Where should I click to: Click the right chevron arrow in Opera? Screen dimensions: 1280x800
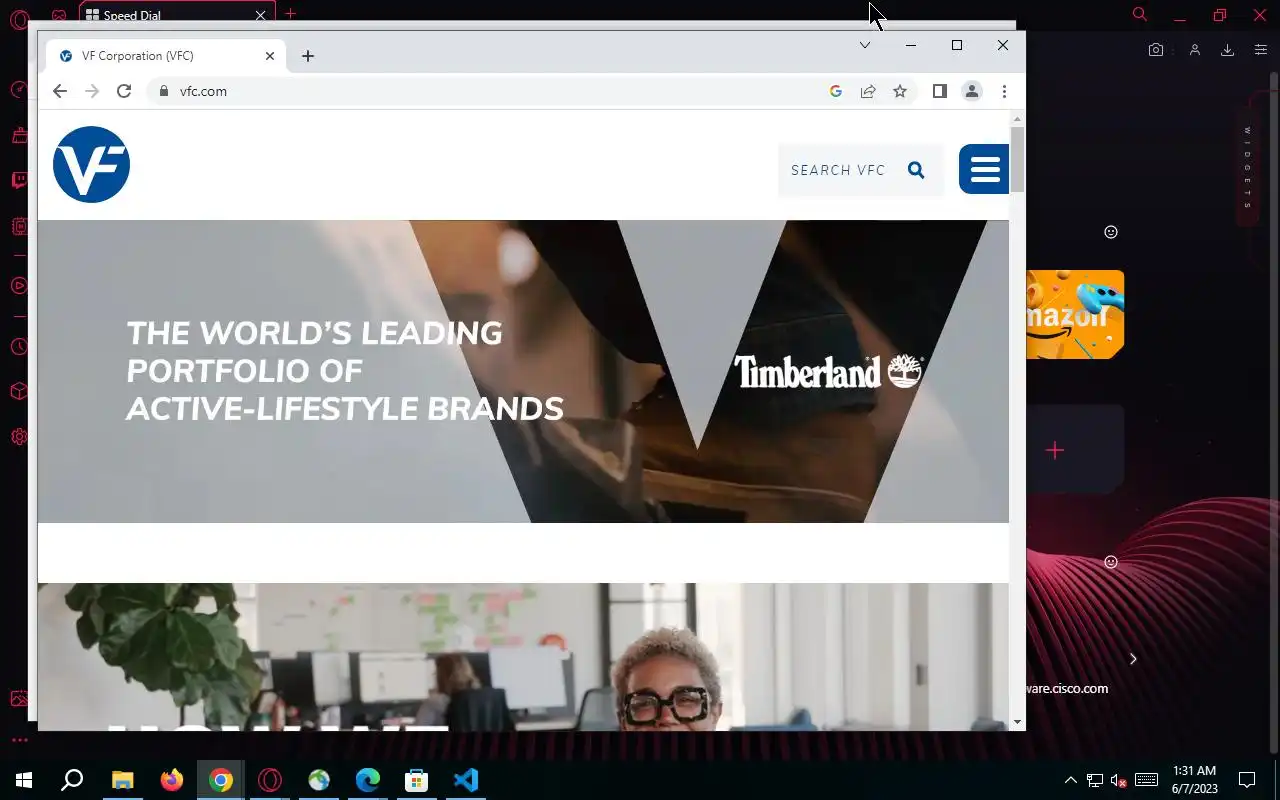1133,659
